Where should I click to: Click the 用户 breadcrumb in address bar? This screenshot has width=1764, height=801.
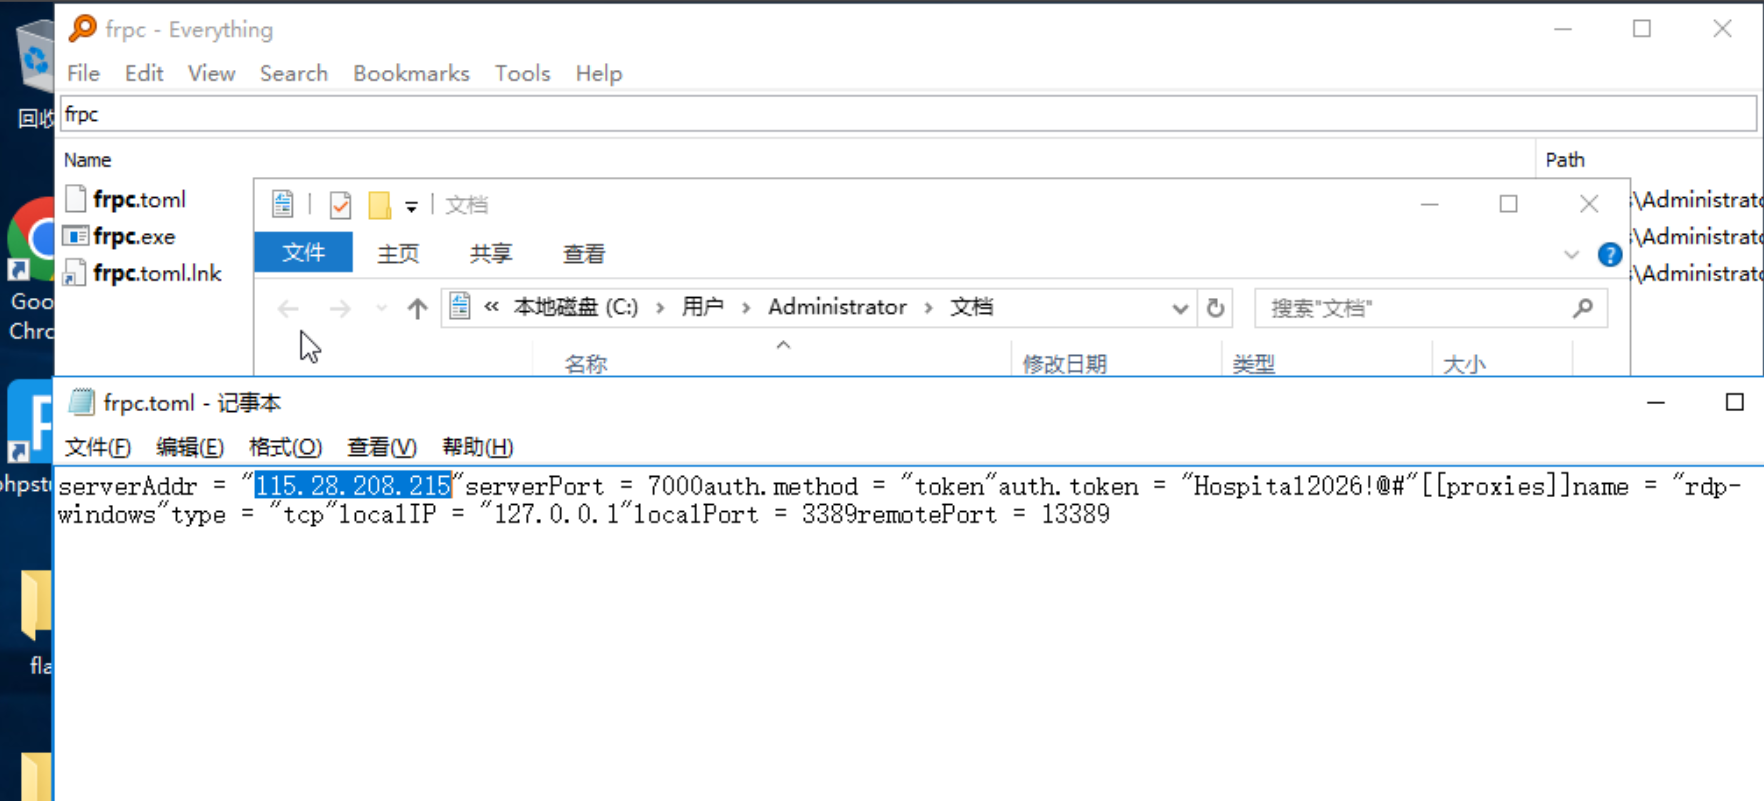(703, 307)
